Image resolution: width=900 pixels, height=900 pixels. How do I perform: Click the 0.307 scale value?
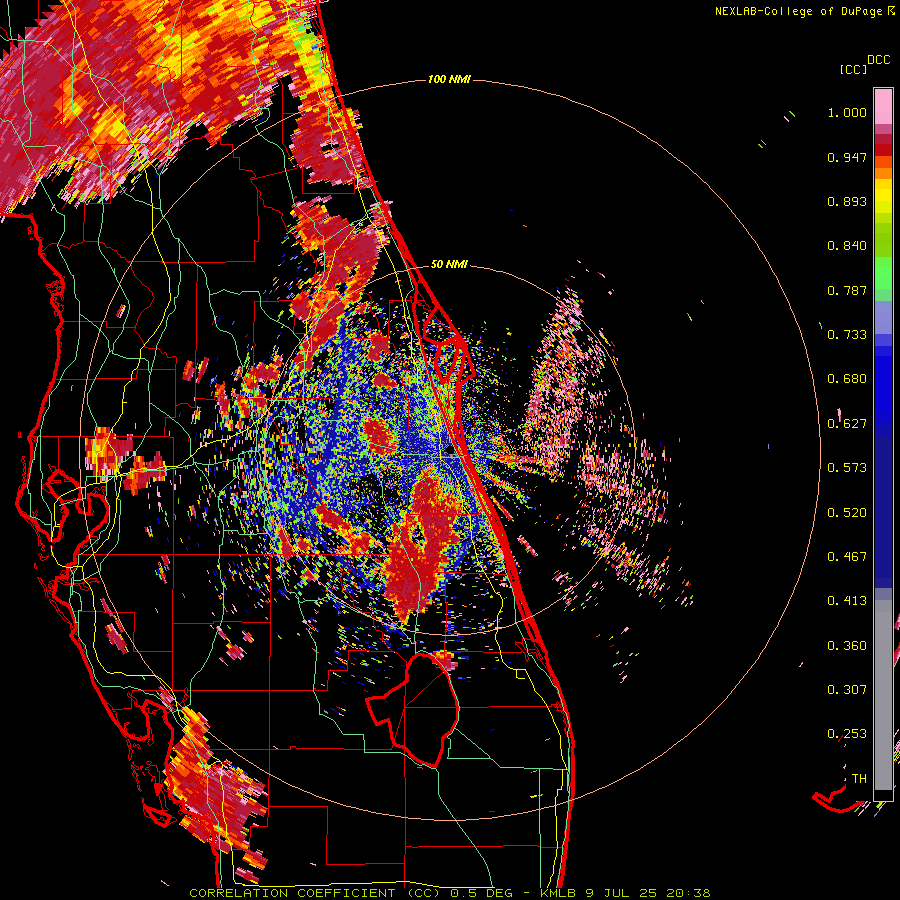(847, 690)
